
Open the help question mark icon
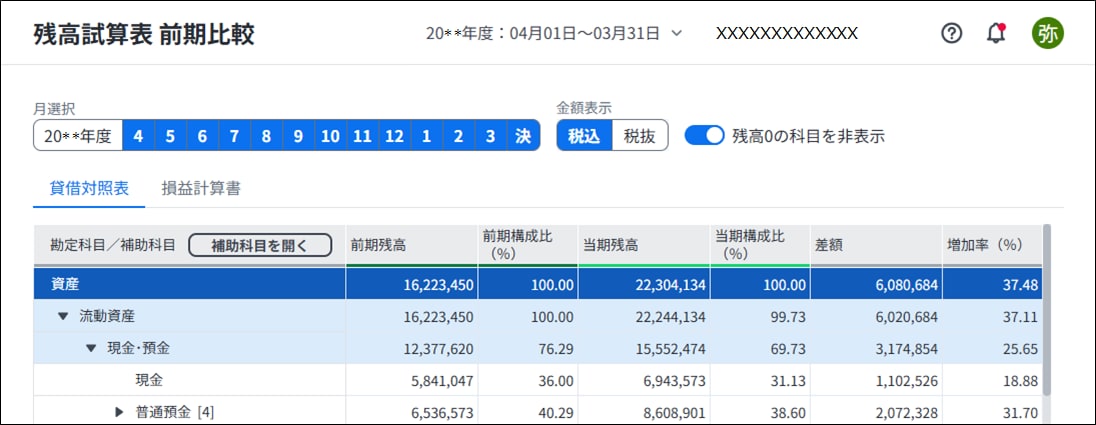pyautogui.click(x=952, y=33)
